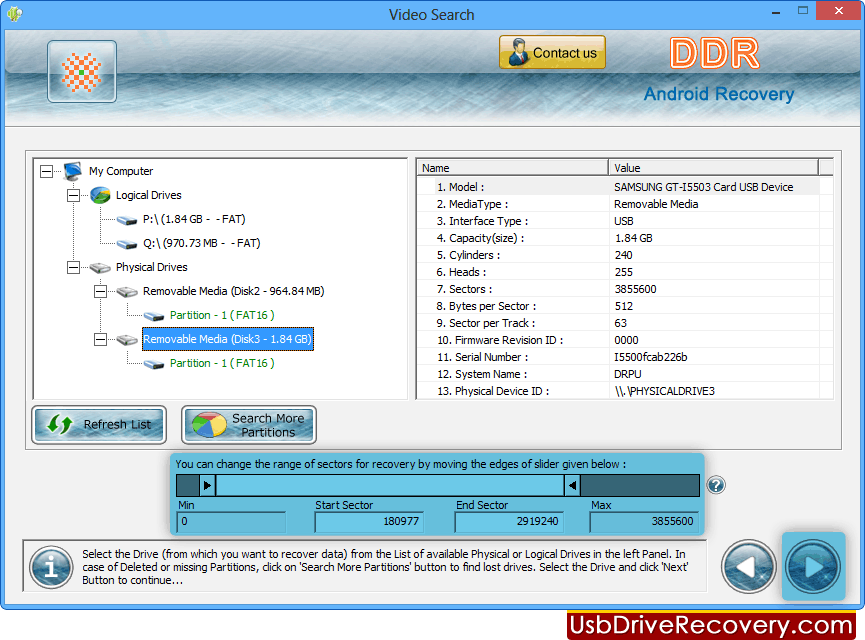Click the Serial Number value I5500fcab226b

[x=650, y=357]
